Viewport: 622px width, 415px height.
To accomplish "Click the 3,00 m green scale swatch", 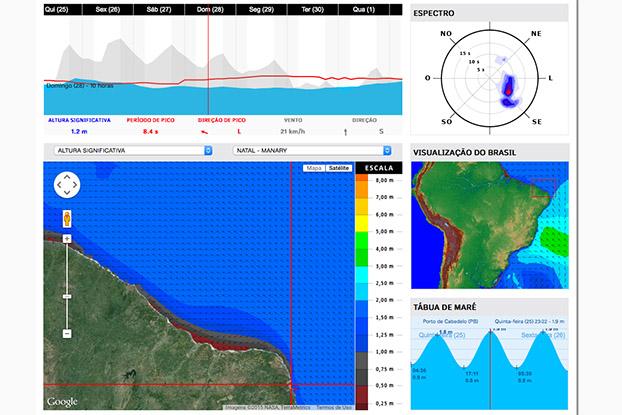I will coord(362,258).
